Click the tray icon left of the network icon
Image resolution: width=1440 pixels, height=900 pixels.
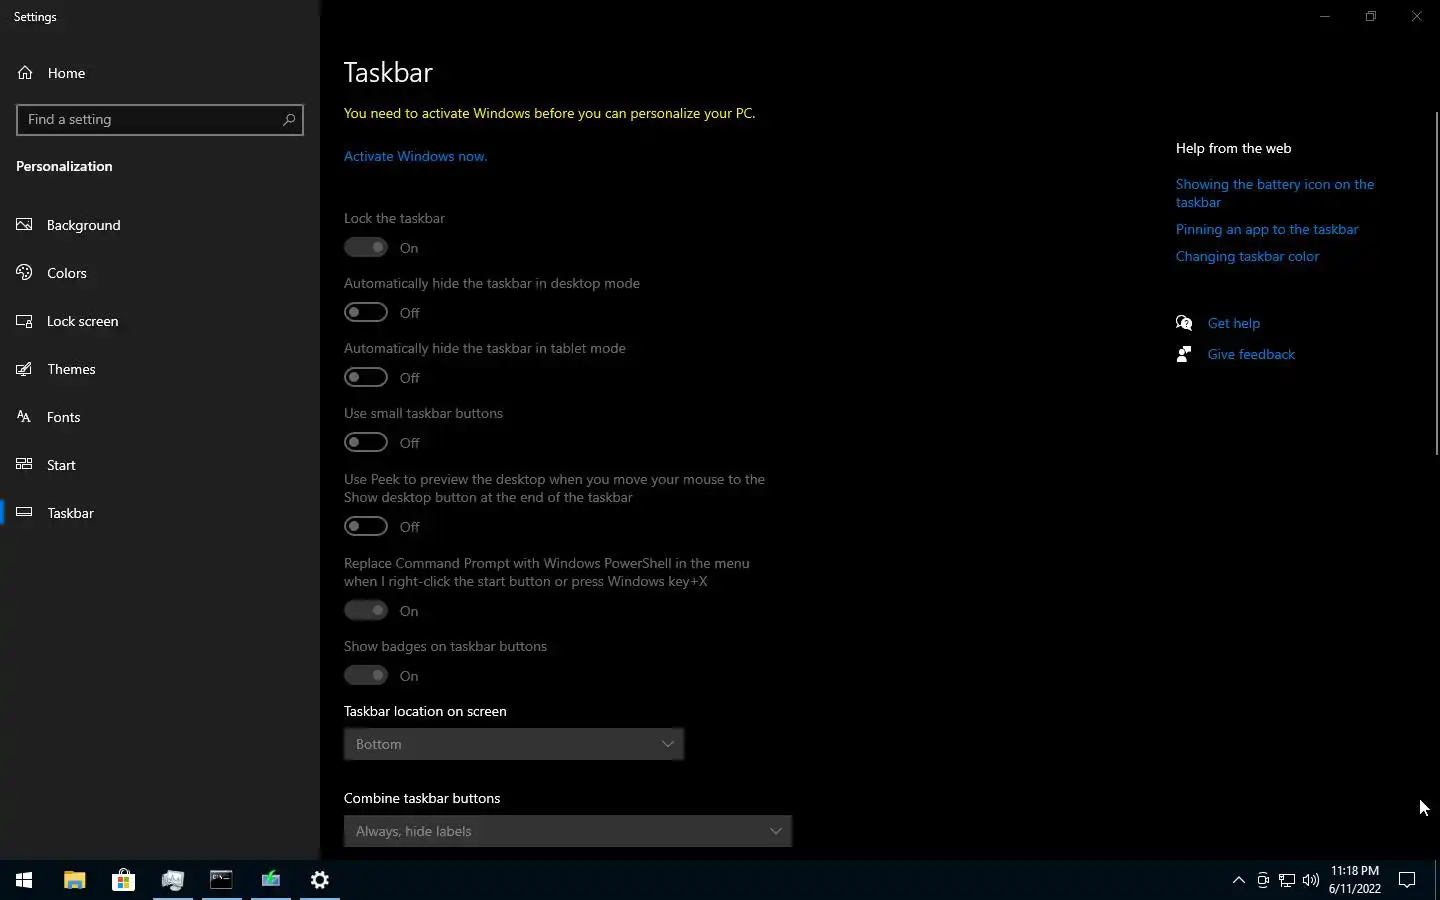pyautogui.click(x=1263, y=880)
